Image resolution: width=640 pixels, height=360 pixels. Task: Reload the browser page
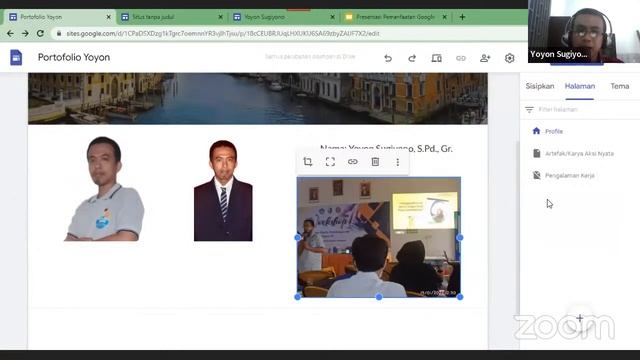coord(40,33)
